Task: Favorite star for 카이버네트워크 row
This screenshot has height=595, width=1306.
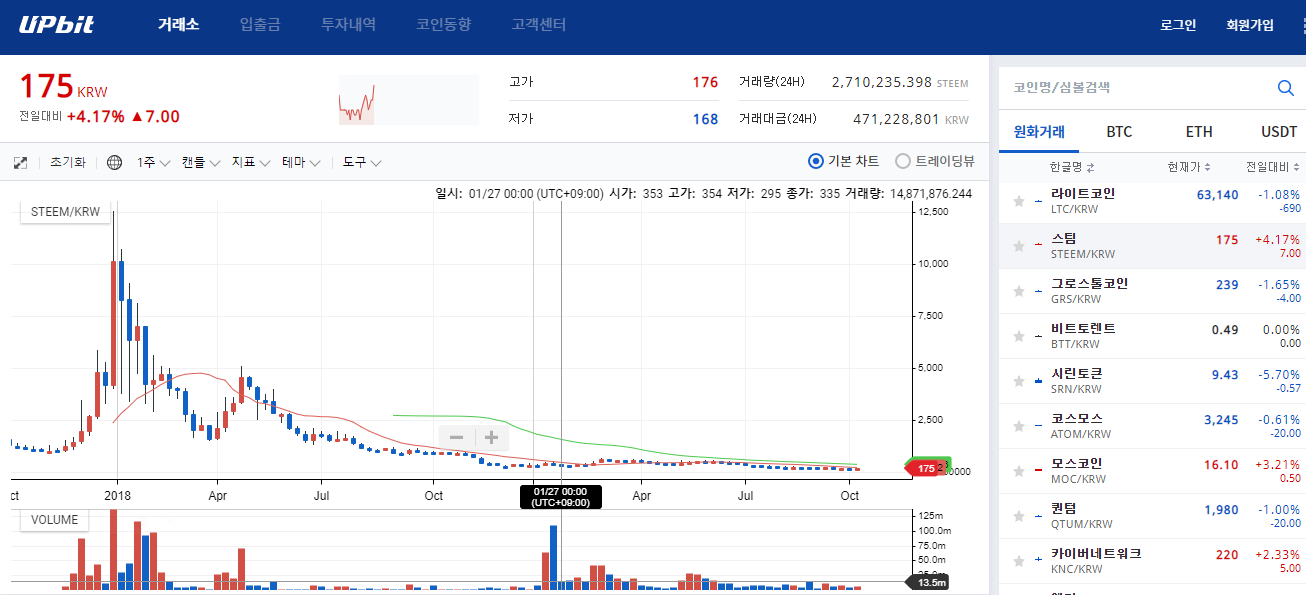Action: pyautogui.click(x=1019, y=561)
